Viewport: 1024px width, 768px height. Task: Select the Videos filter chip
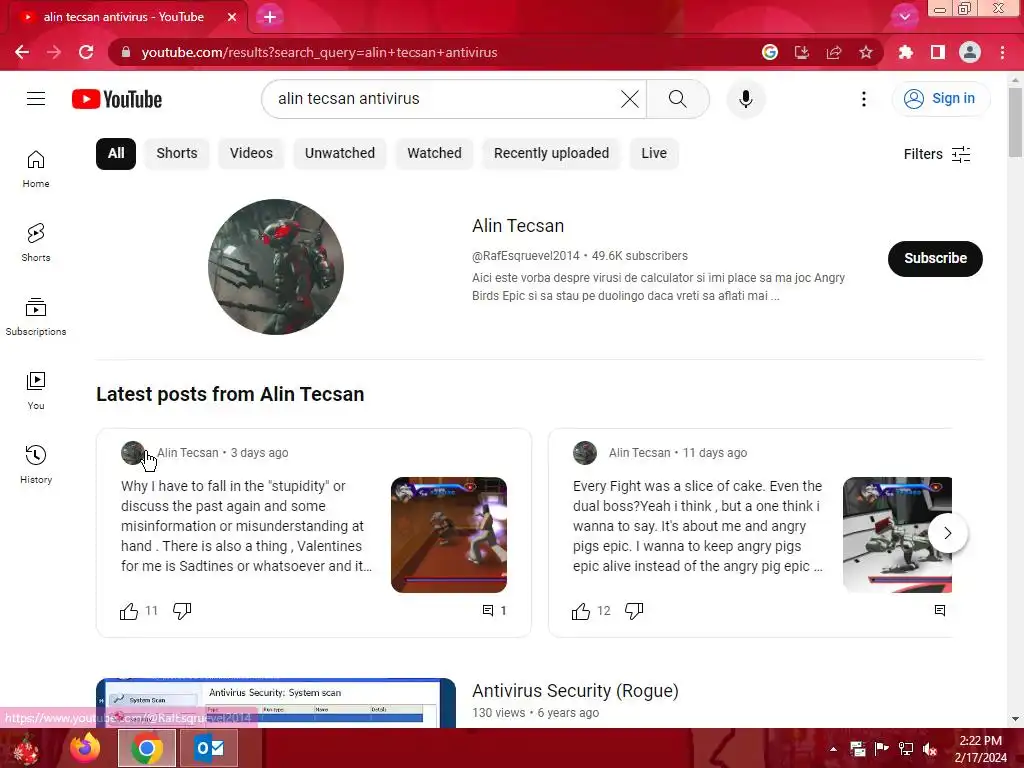coord(251,153)
